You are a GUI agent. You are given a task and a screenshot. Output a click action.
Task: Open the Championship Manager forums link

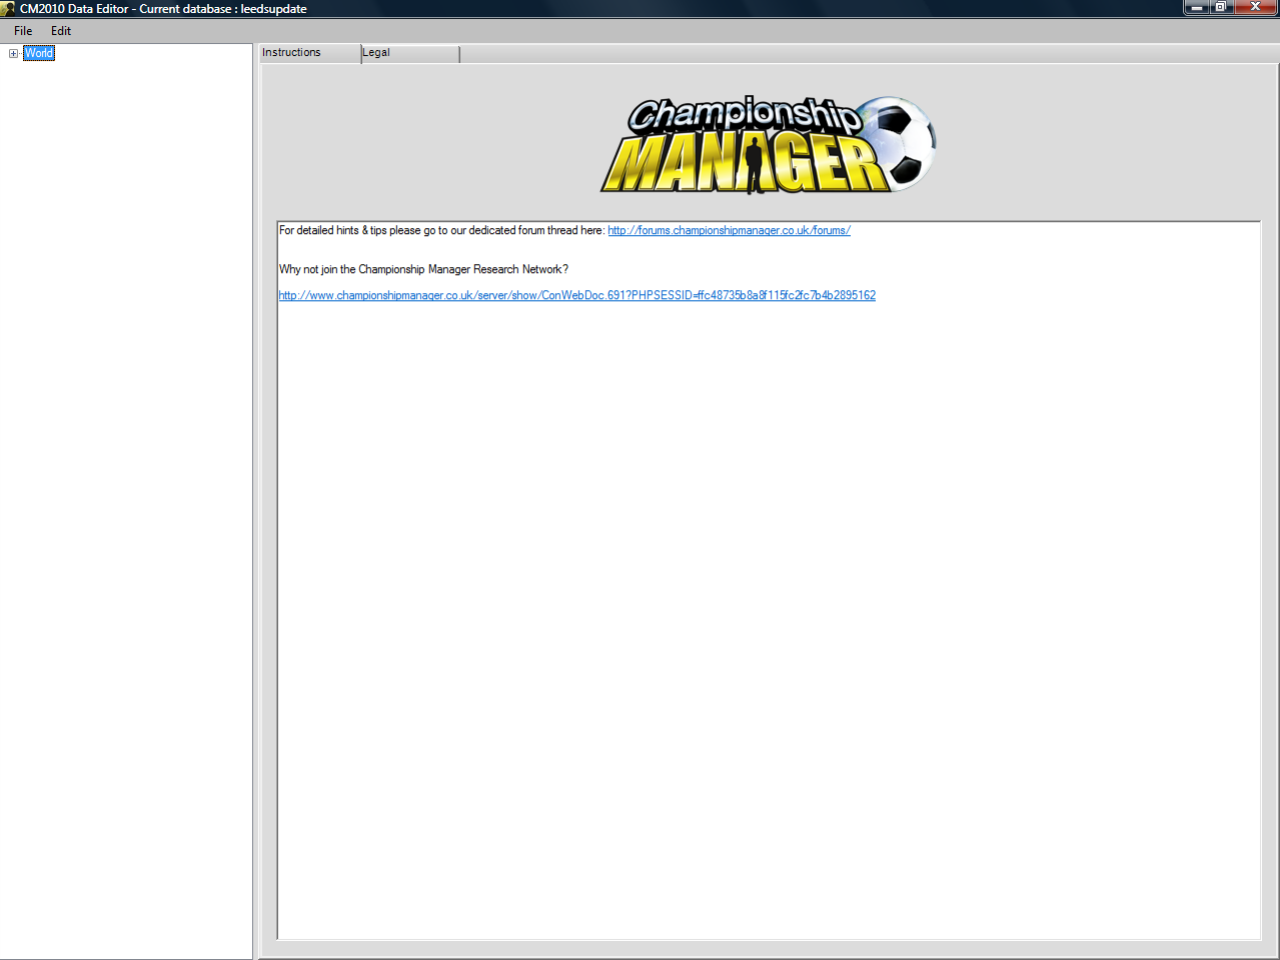pyautogui.click(x=729, y=230)
